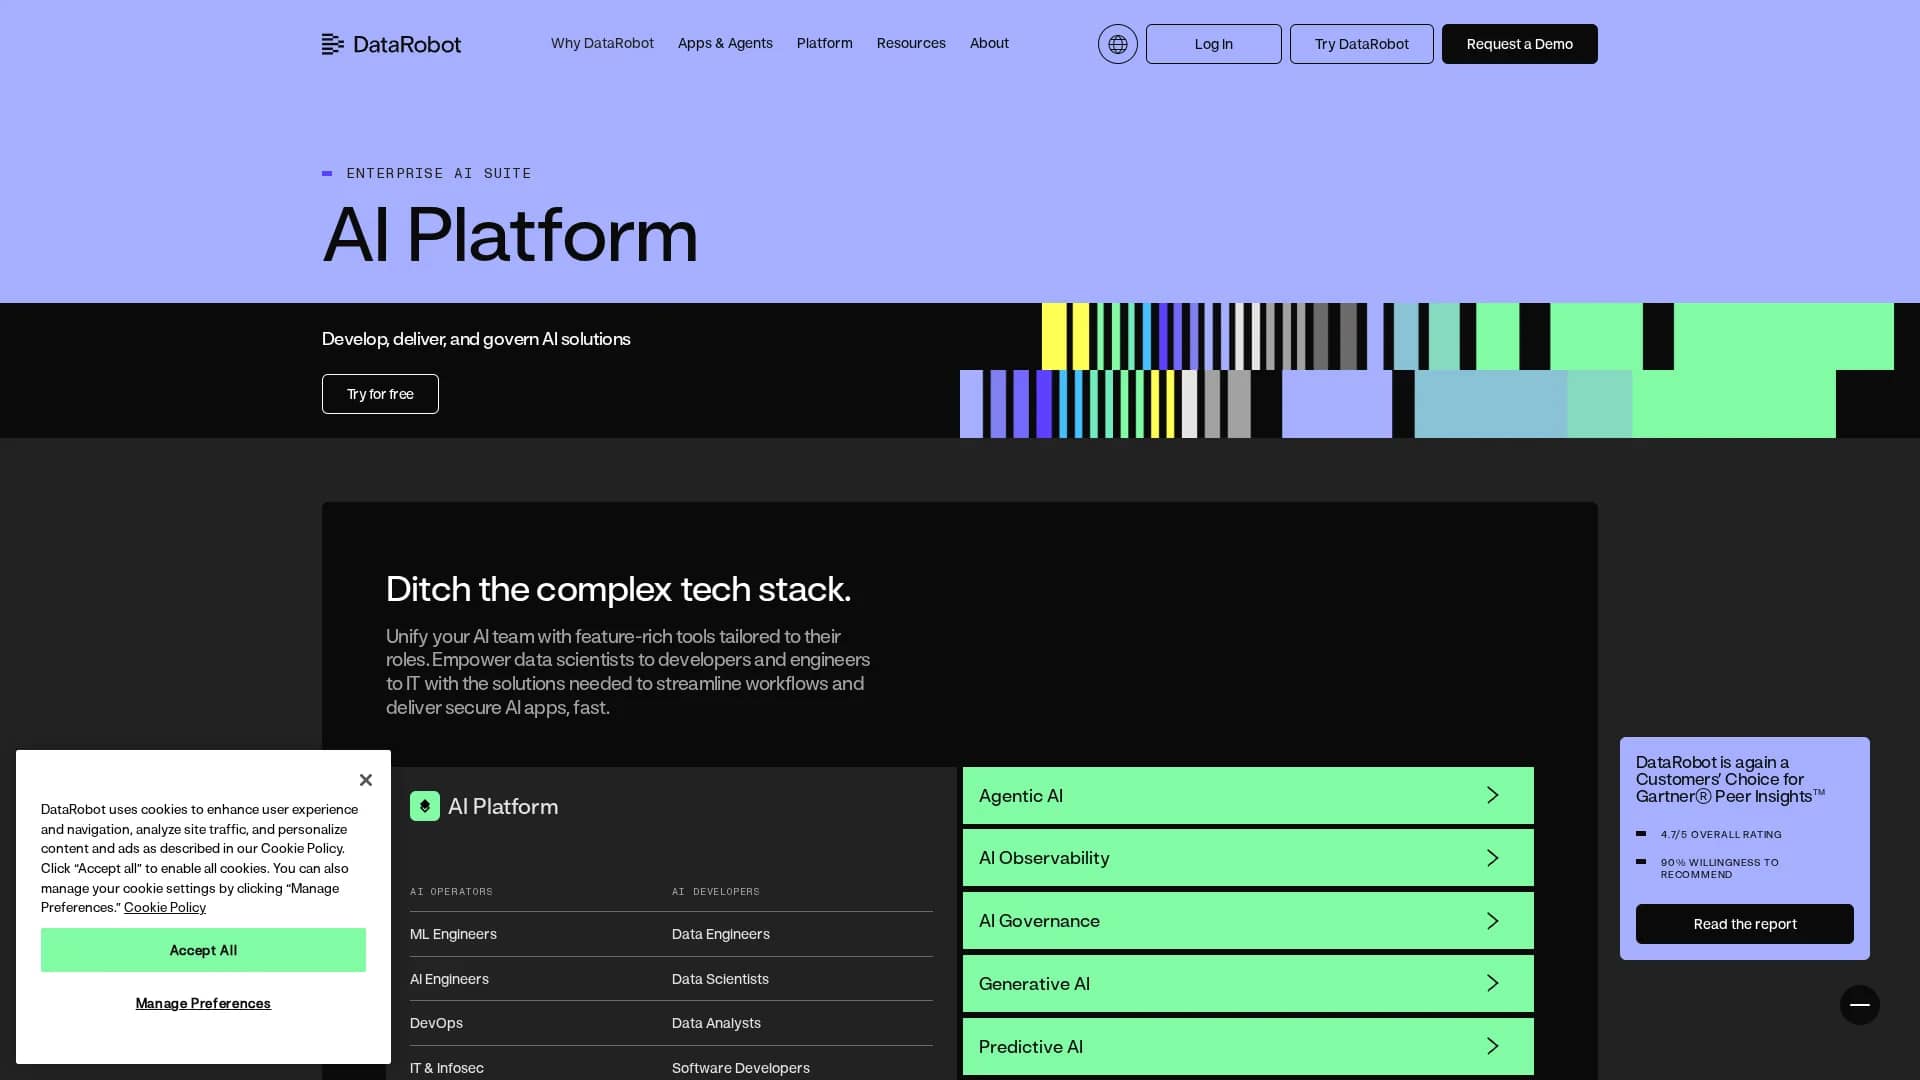Click the AI DEVELOPERS column label
This screenshot has width=1920, height=1080.
716,891
